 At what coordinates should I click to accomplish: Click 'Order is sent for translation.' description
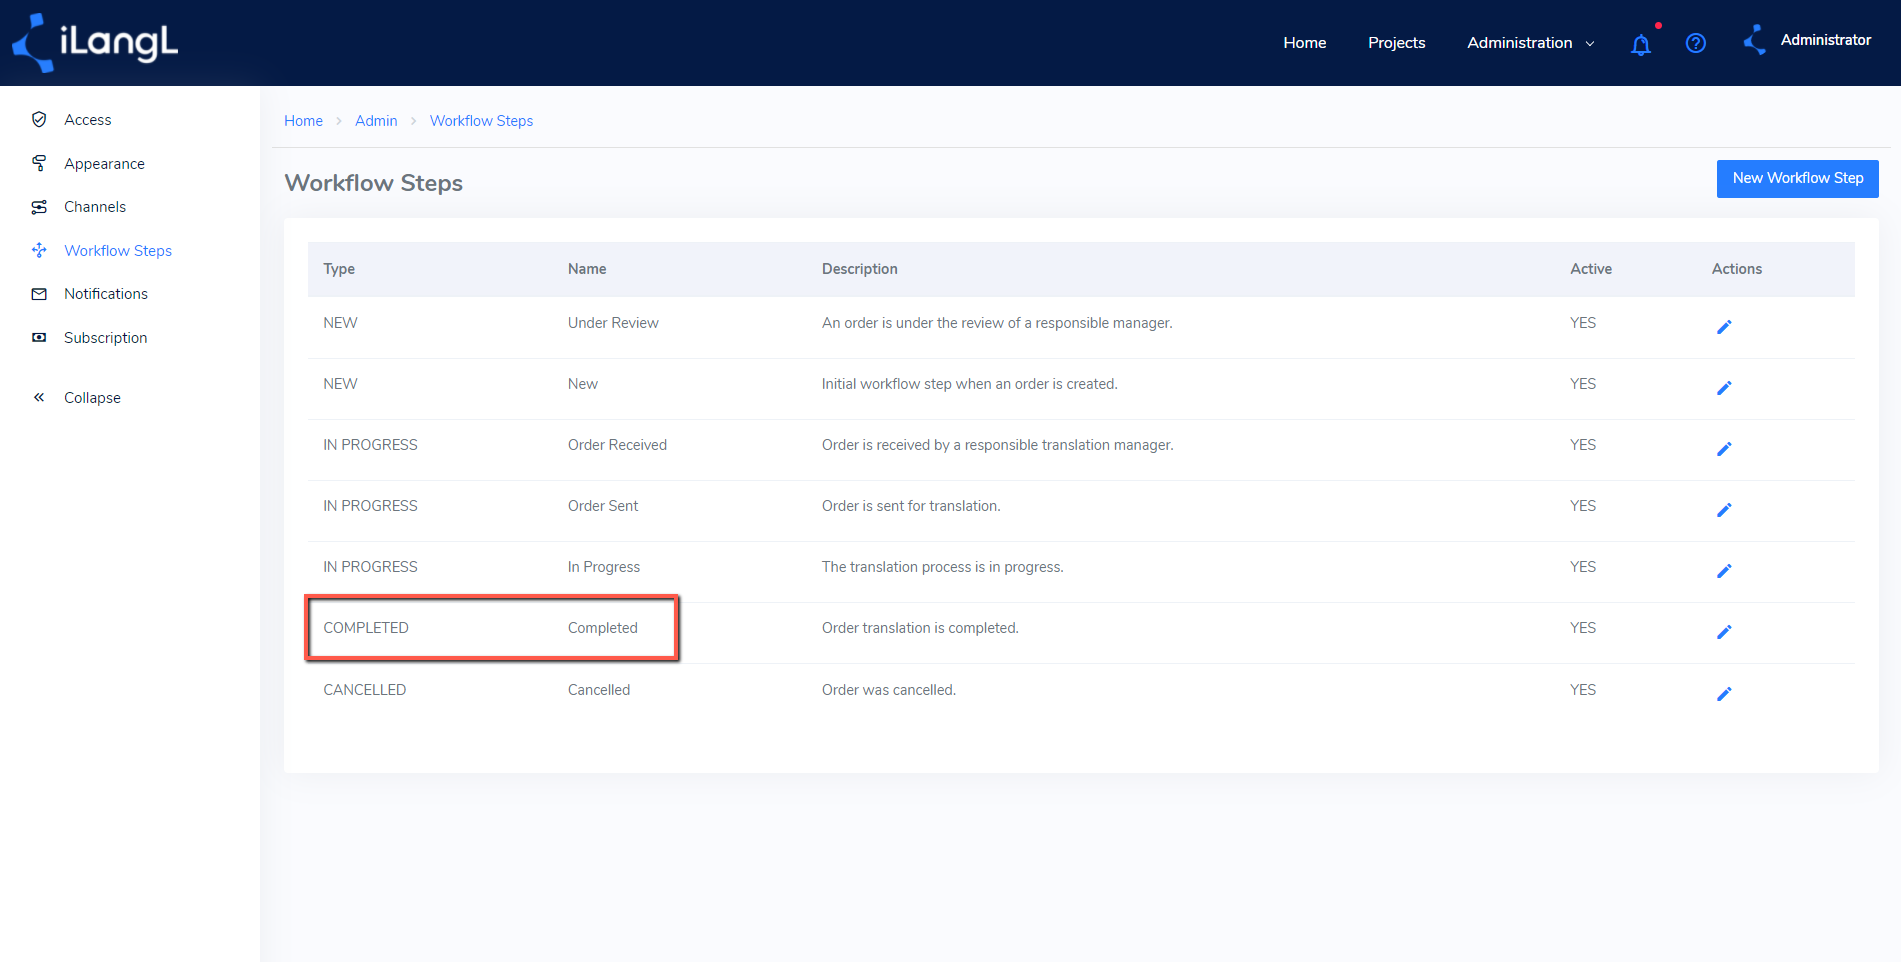pos(911,506)
